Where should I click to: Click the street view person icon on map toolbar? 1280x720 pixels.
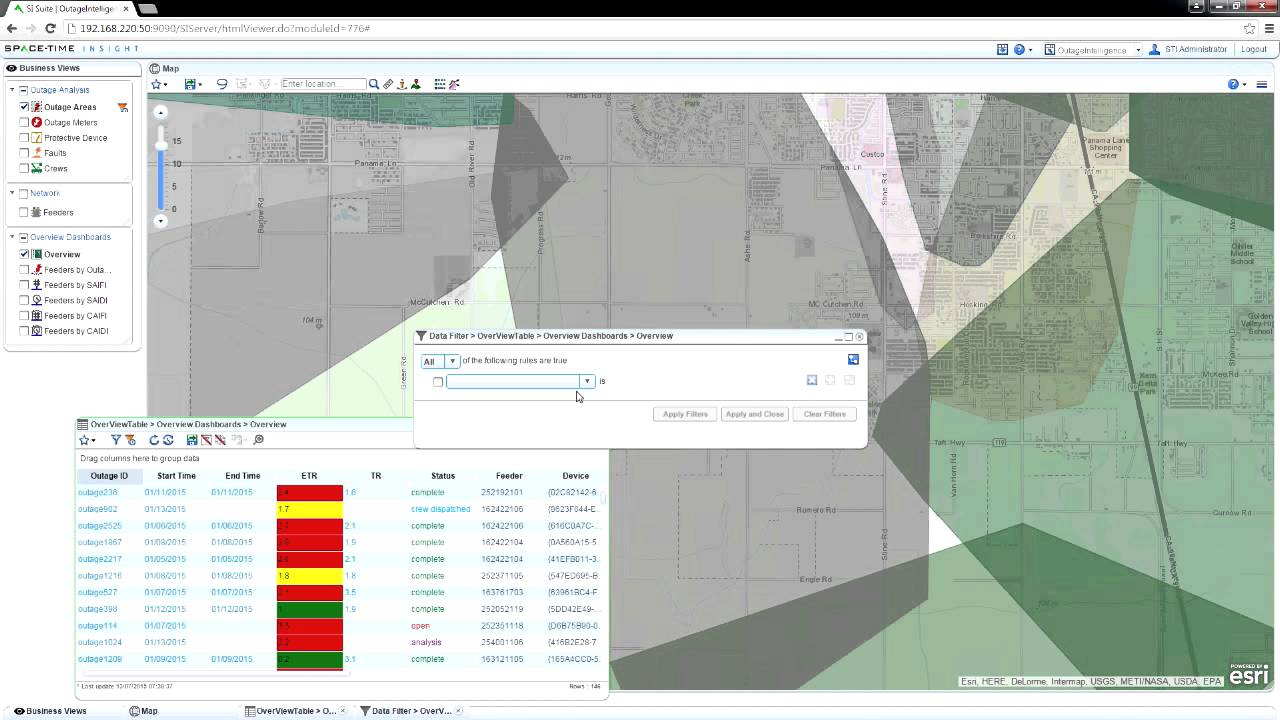[x=402, y=84]
